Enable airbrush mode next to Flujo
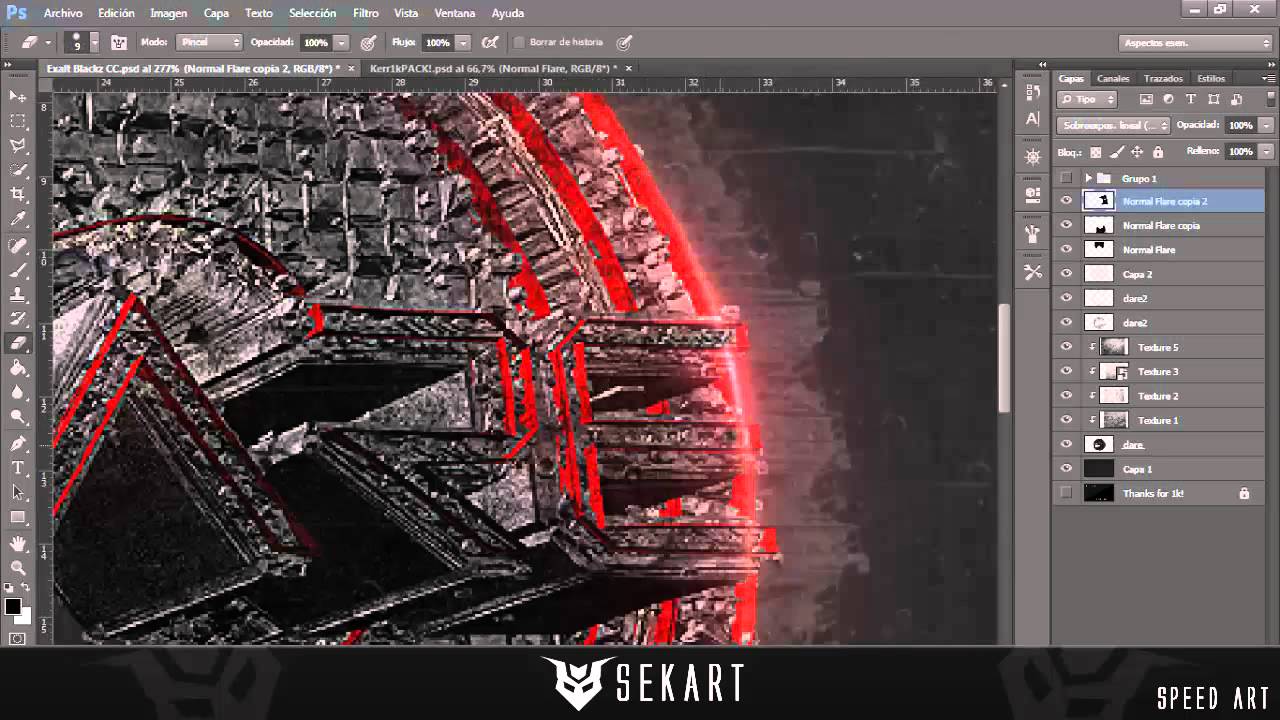The height and width of the screenshot is (720, 1280). pos(490,43)
